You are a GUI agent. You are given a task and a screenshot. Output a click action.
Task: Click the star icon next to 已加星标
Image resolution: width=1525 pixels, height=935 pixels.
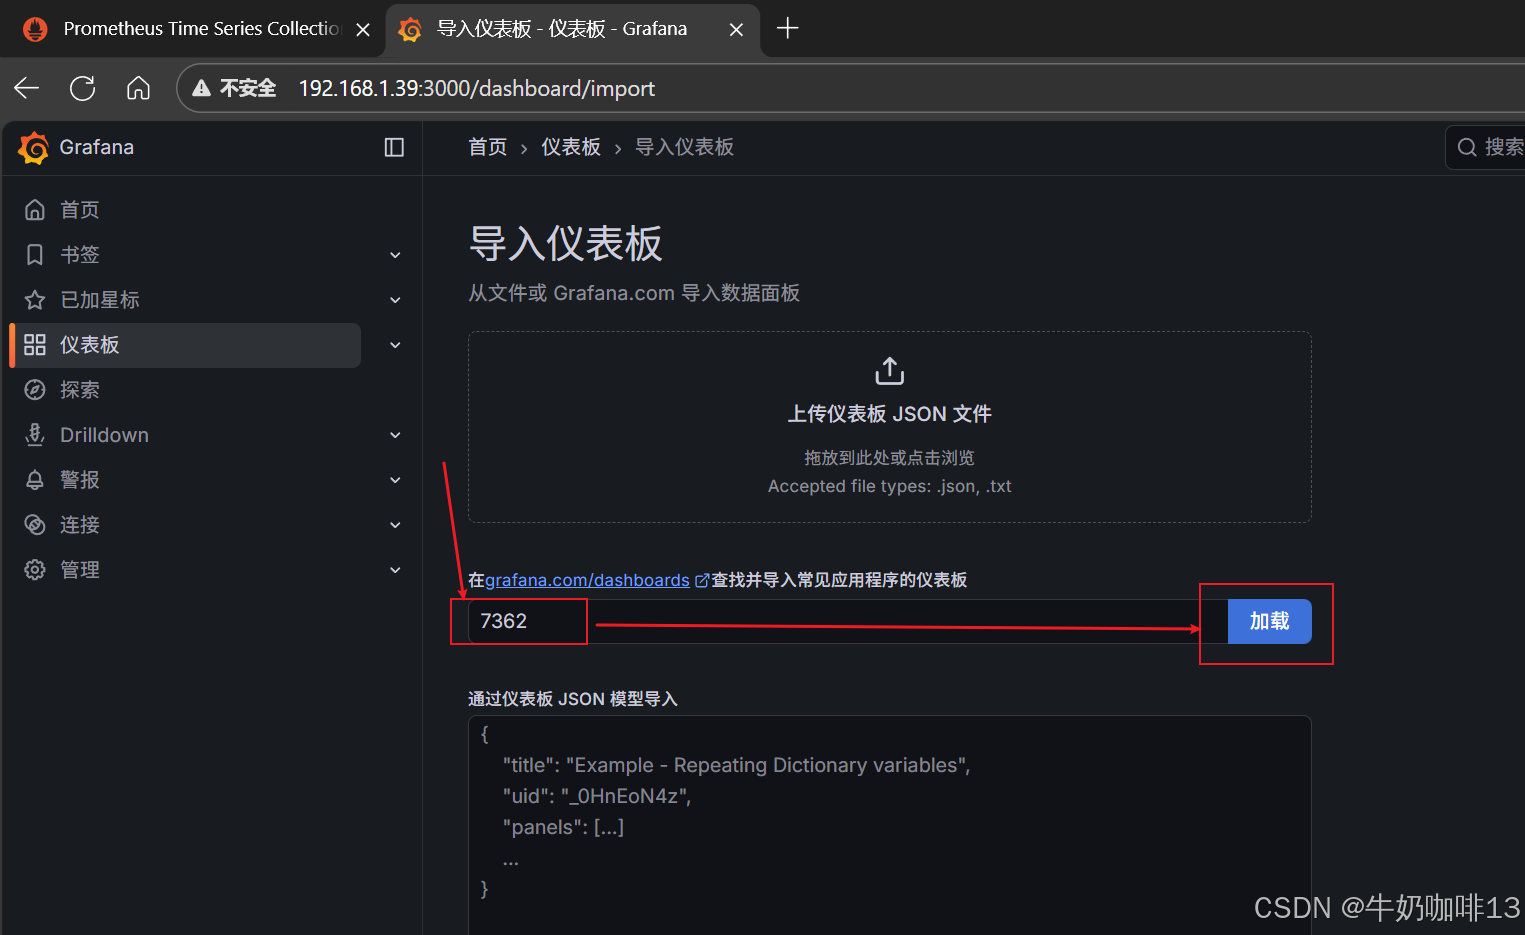coord(35,300)
